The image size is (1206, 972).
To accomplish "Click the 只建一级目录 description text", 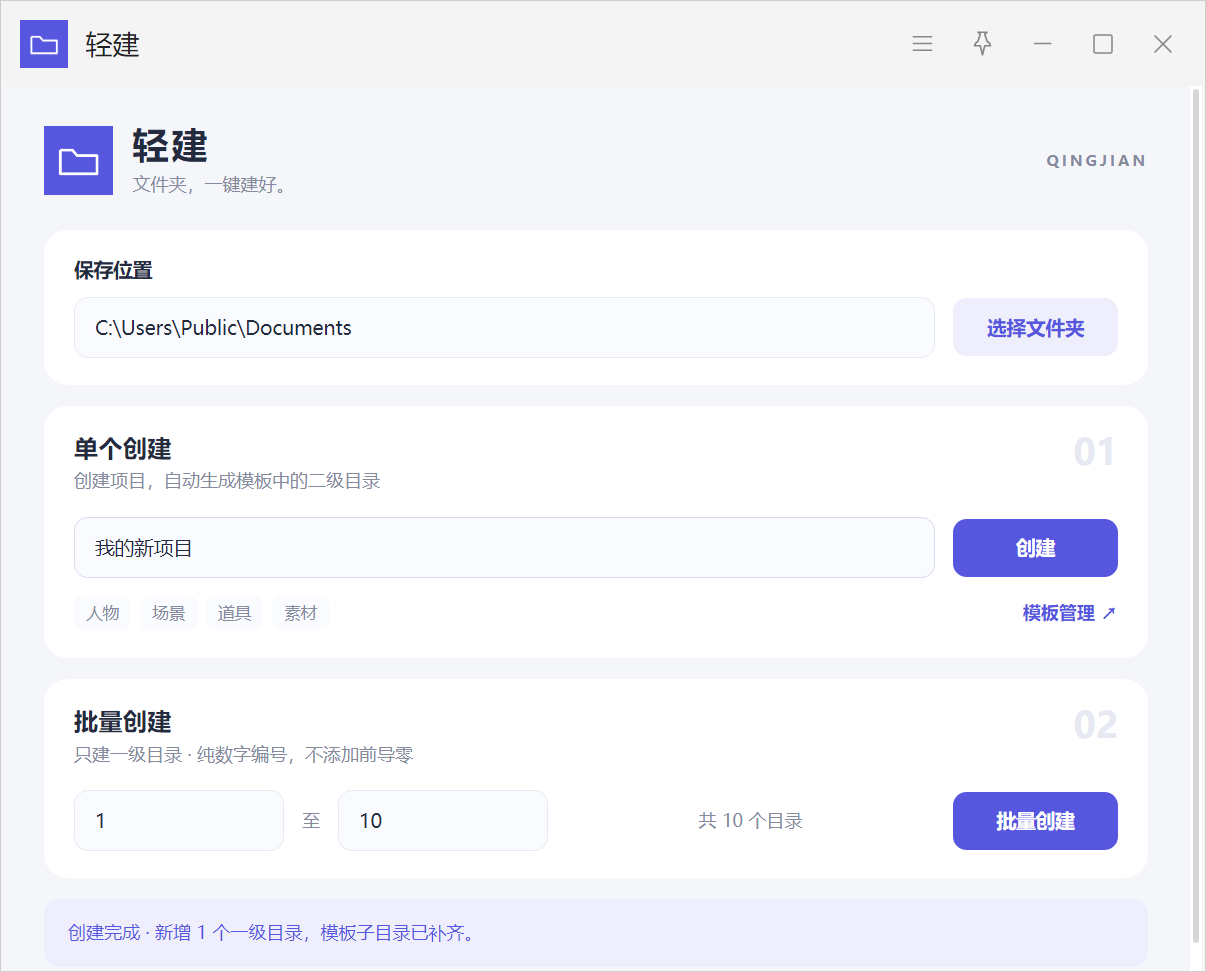I will tap(244, 755).
